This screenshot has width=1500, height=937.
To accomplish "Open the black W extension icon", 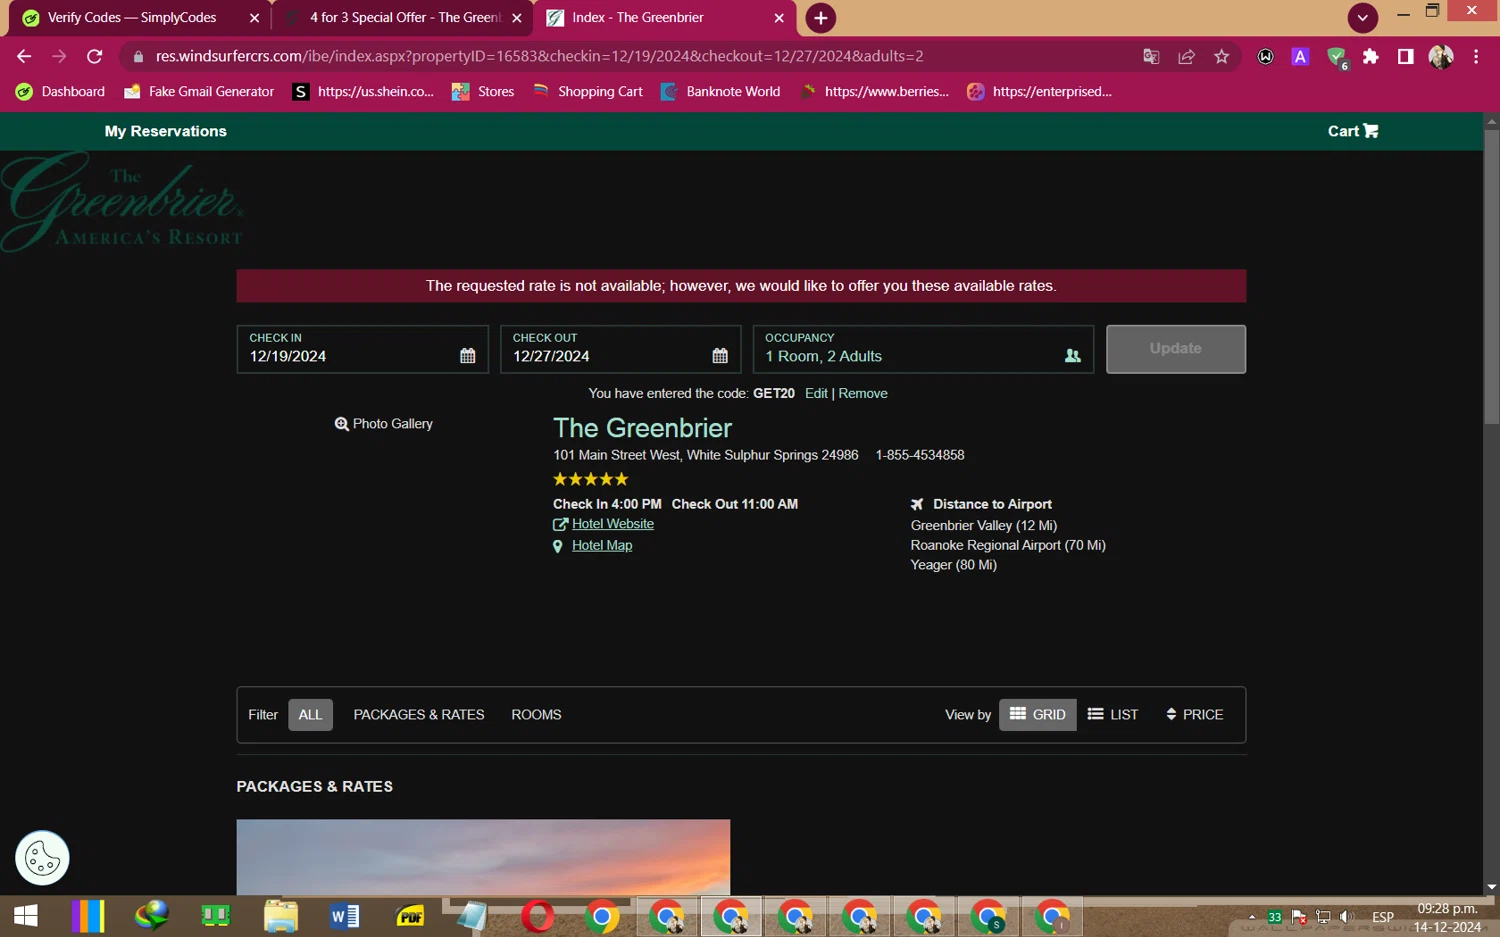I will coord(1265,57).
